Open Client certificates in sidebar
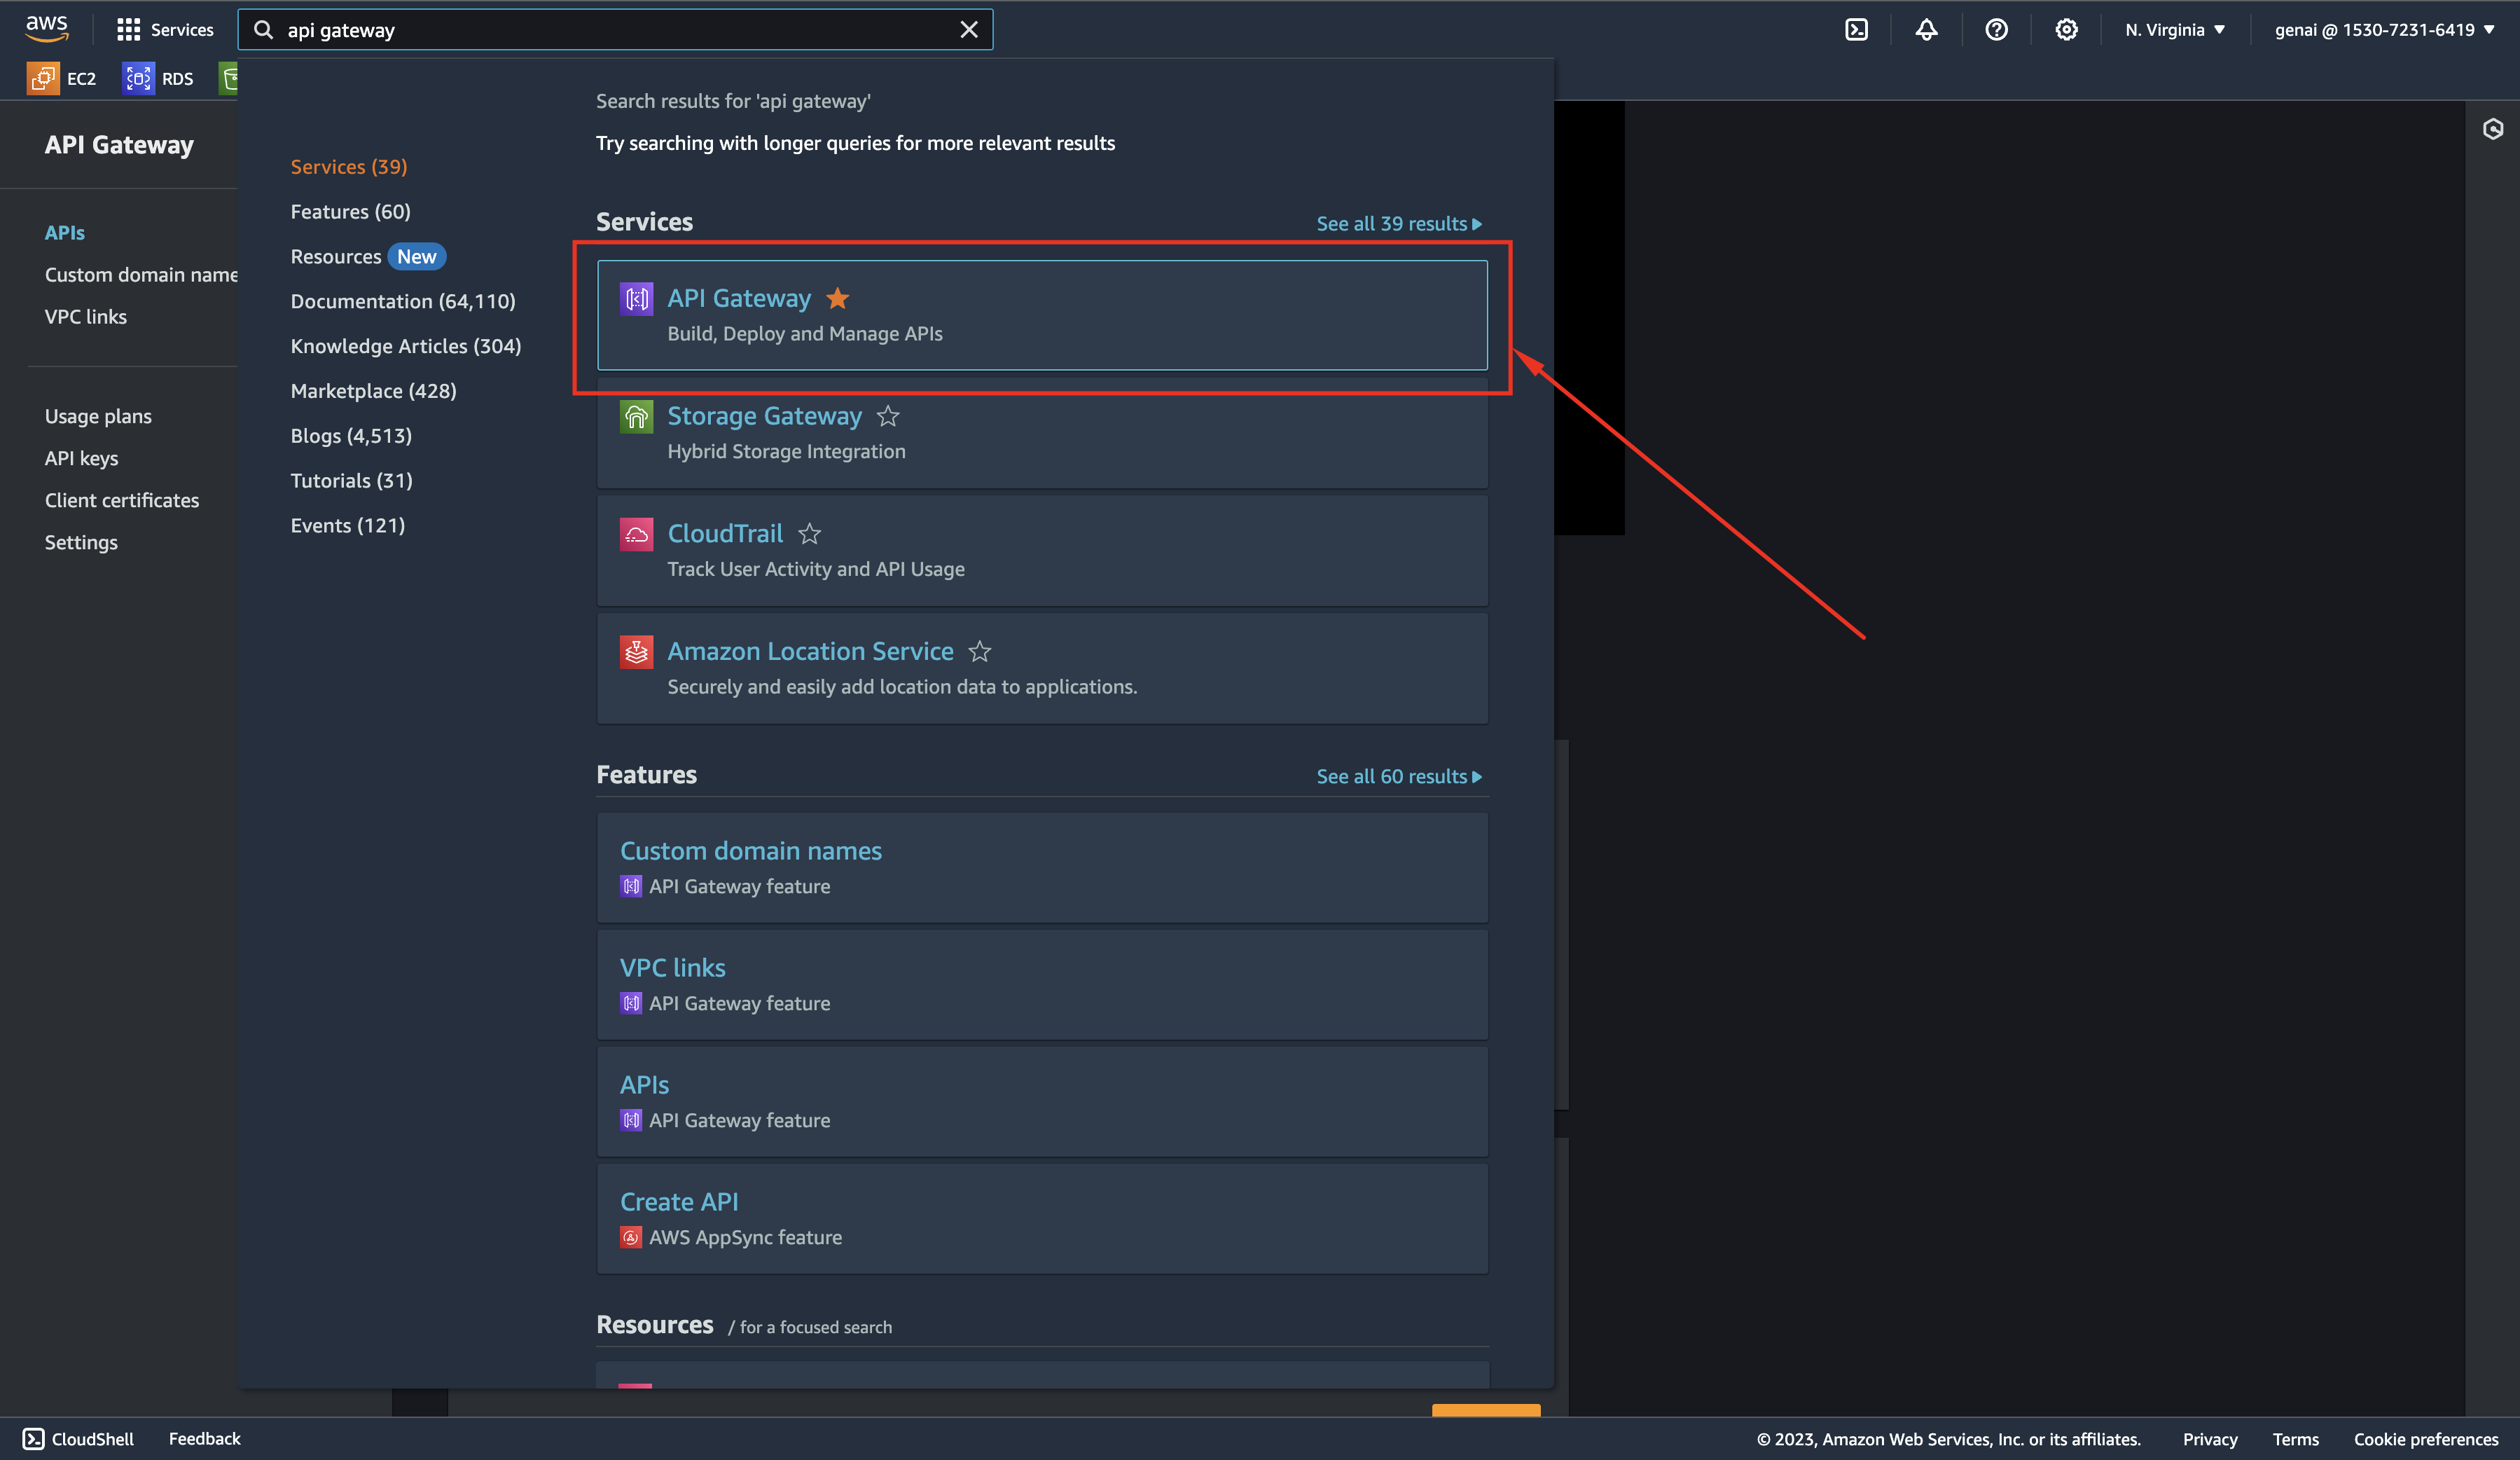 coord(122,500)
